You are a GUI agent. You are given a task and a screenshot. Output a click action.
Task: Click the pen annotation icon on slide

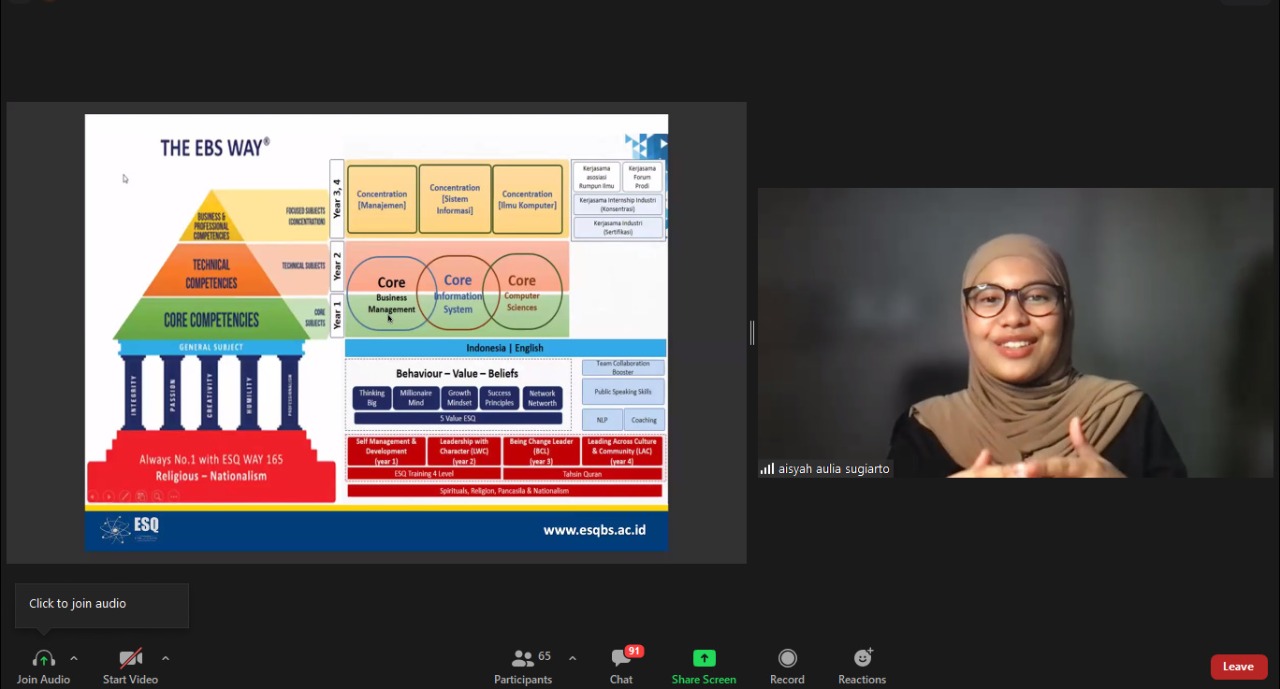tap(125, 496)
